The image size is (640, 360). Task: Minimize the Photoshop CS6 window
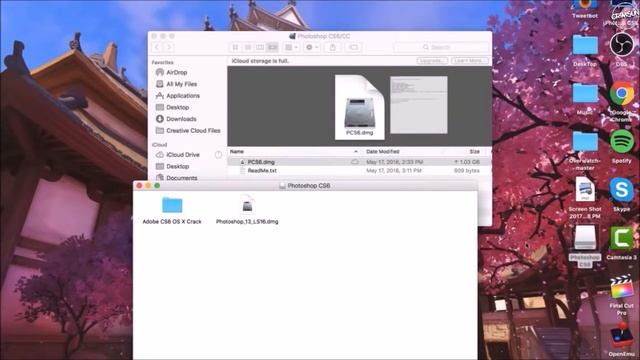(148, 186)
